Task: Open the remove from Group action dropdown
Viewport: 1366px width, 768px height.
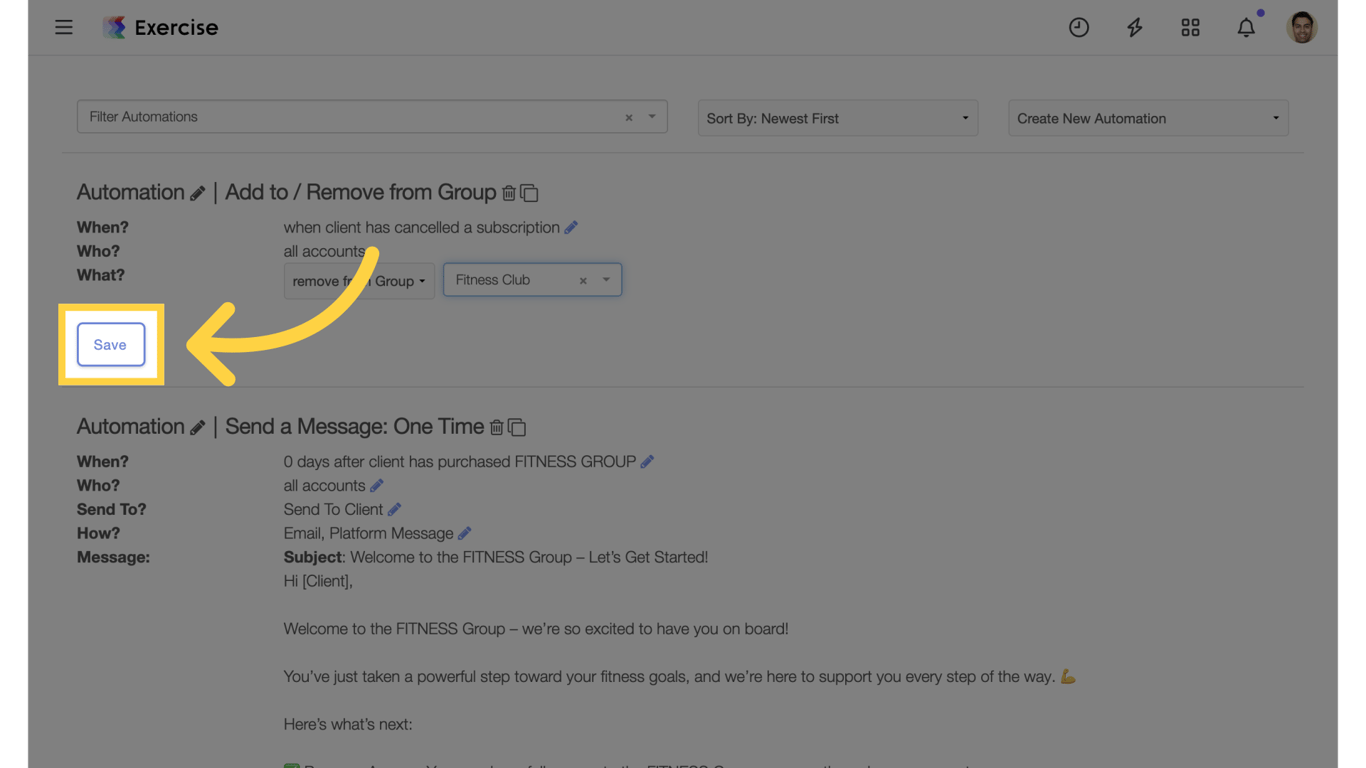Action: [x=359, y=281]
